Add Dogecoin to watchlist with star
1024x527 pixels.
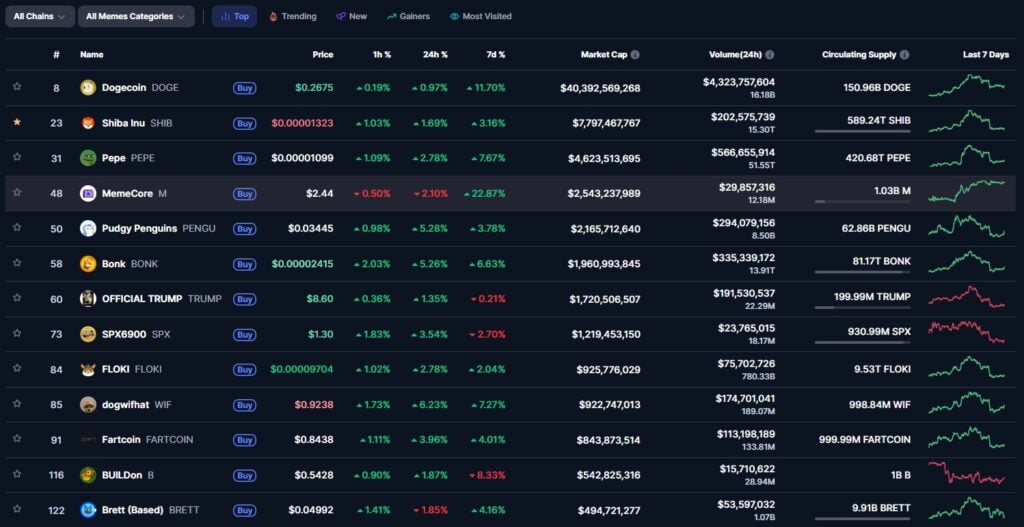17,86
